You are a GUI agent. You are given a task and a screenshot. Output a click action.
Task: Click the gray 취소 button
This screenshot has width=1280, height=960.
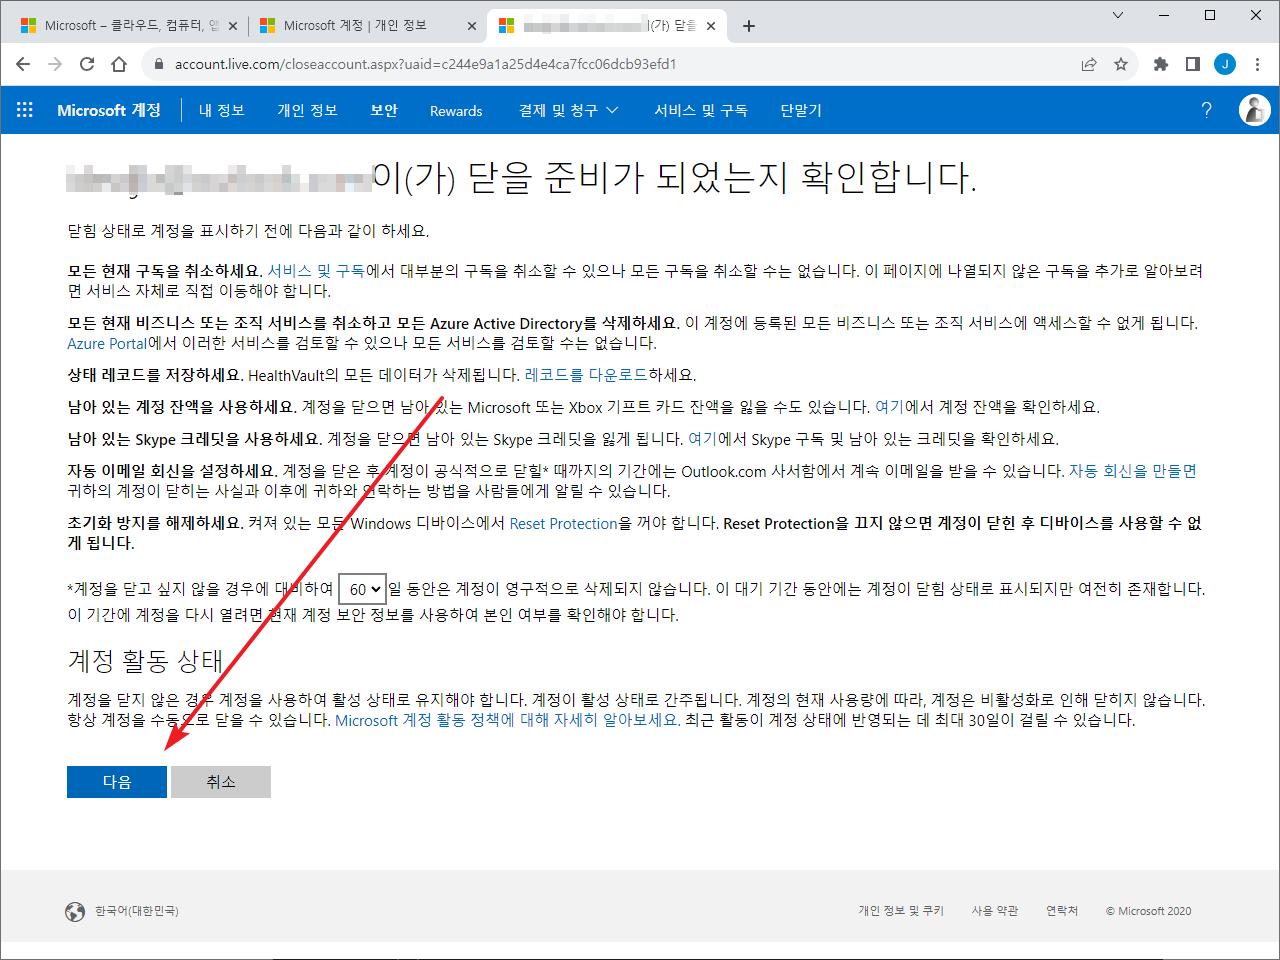221,782
